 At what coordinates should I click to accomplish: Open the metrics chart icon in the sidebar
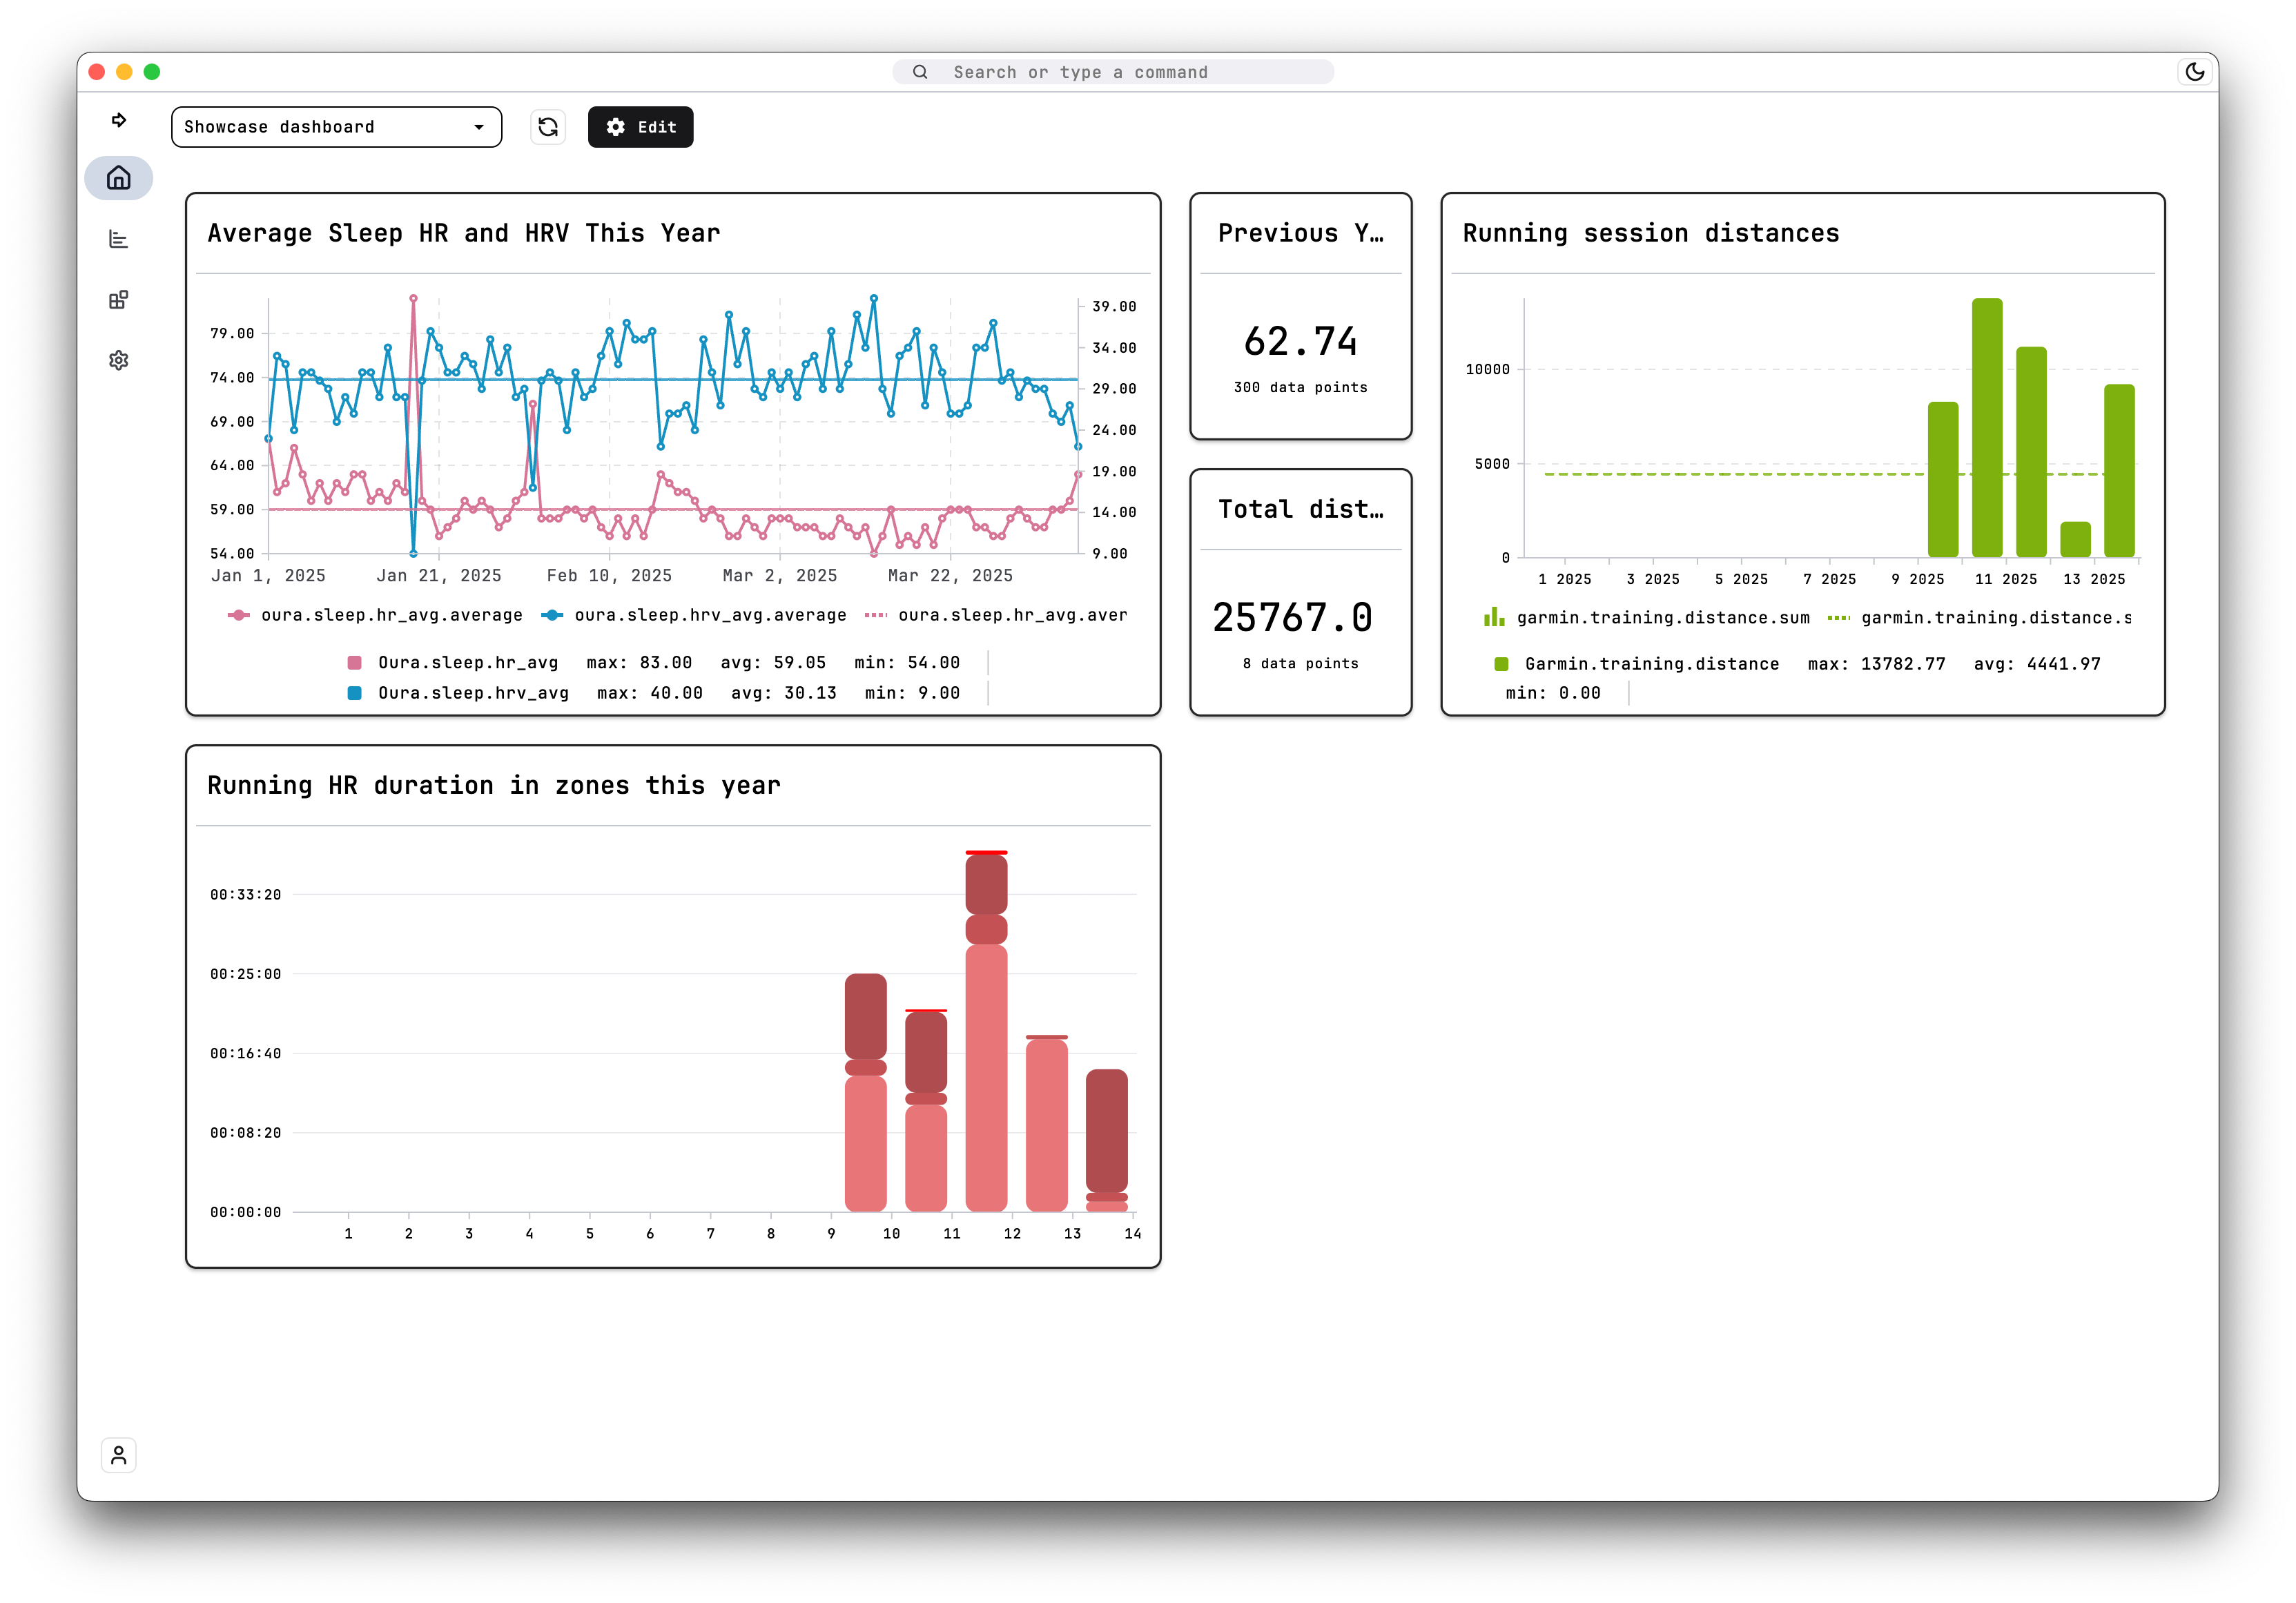point(119,239)
